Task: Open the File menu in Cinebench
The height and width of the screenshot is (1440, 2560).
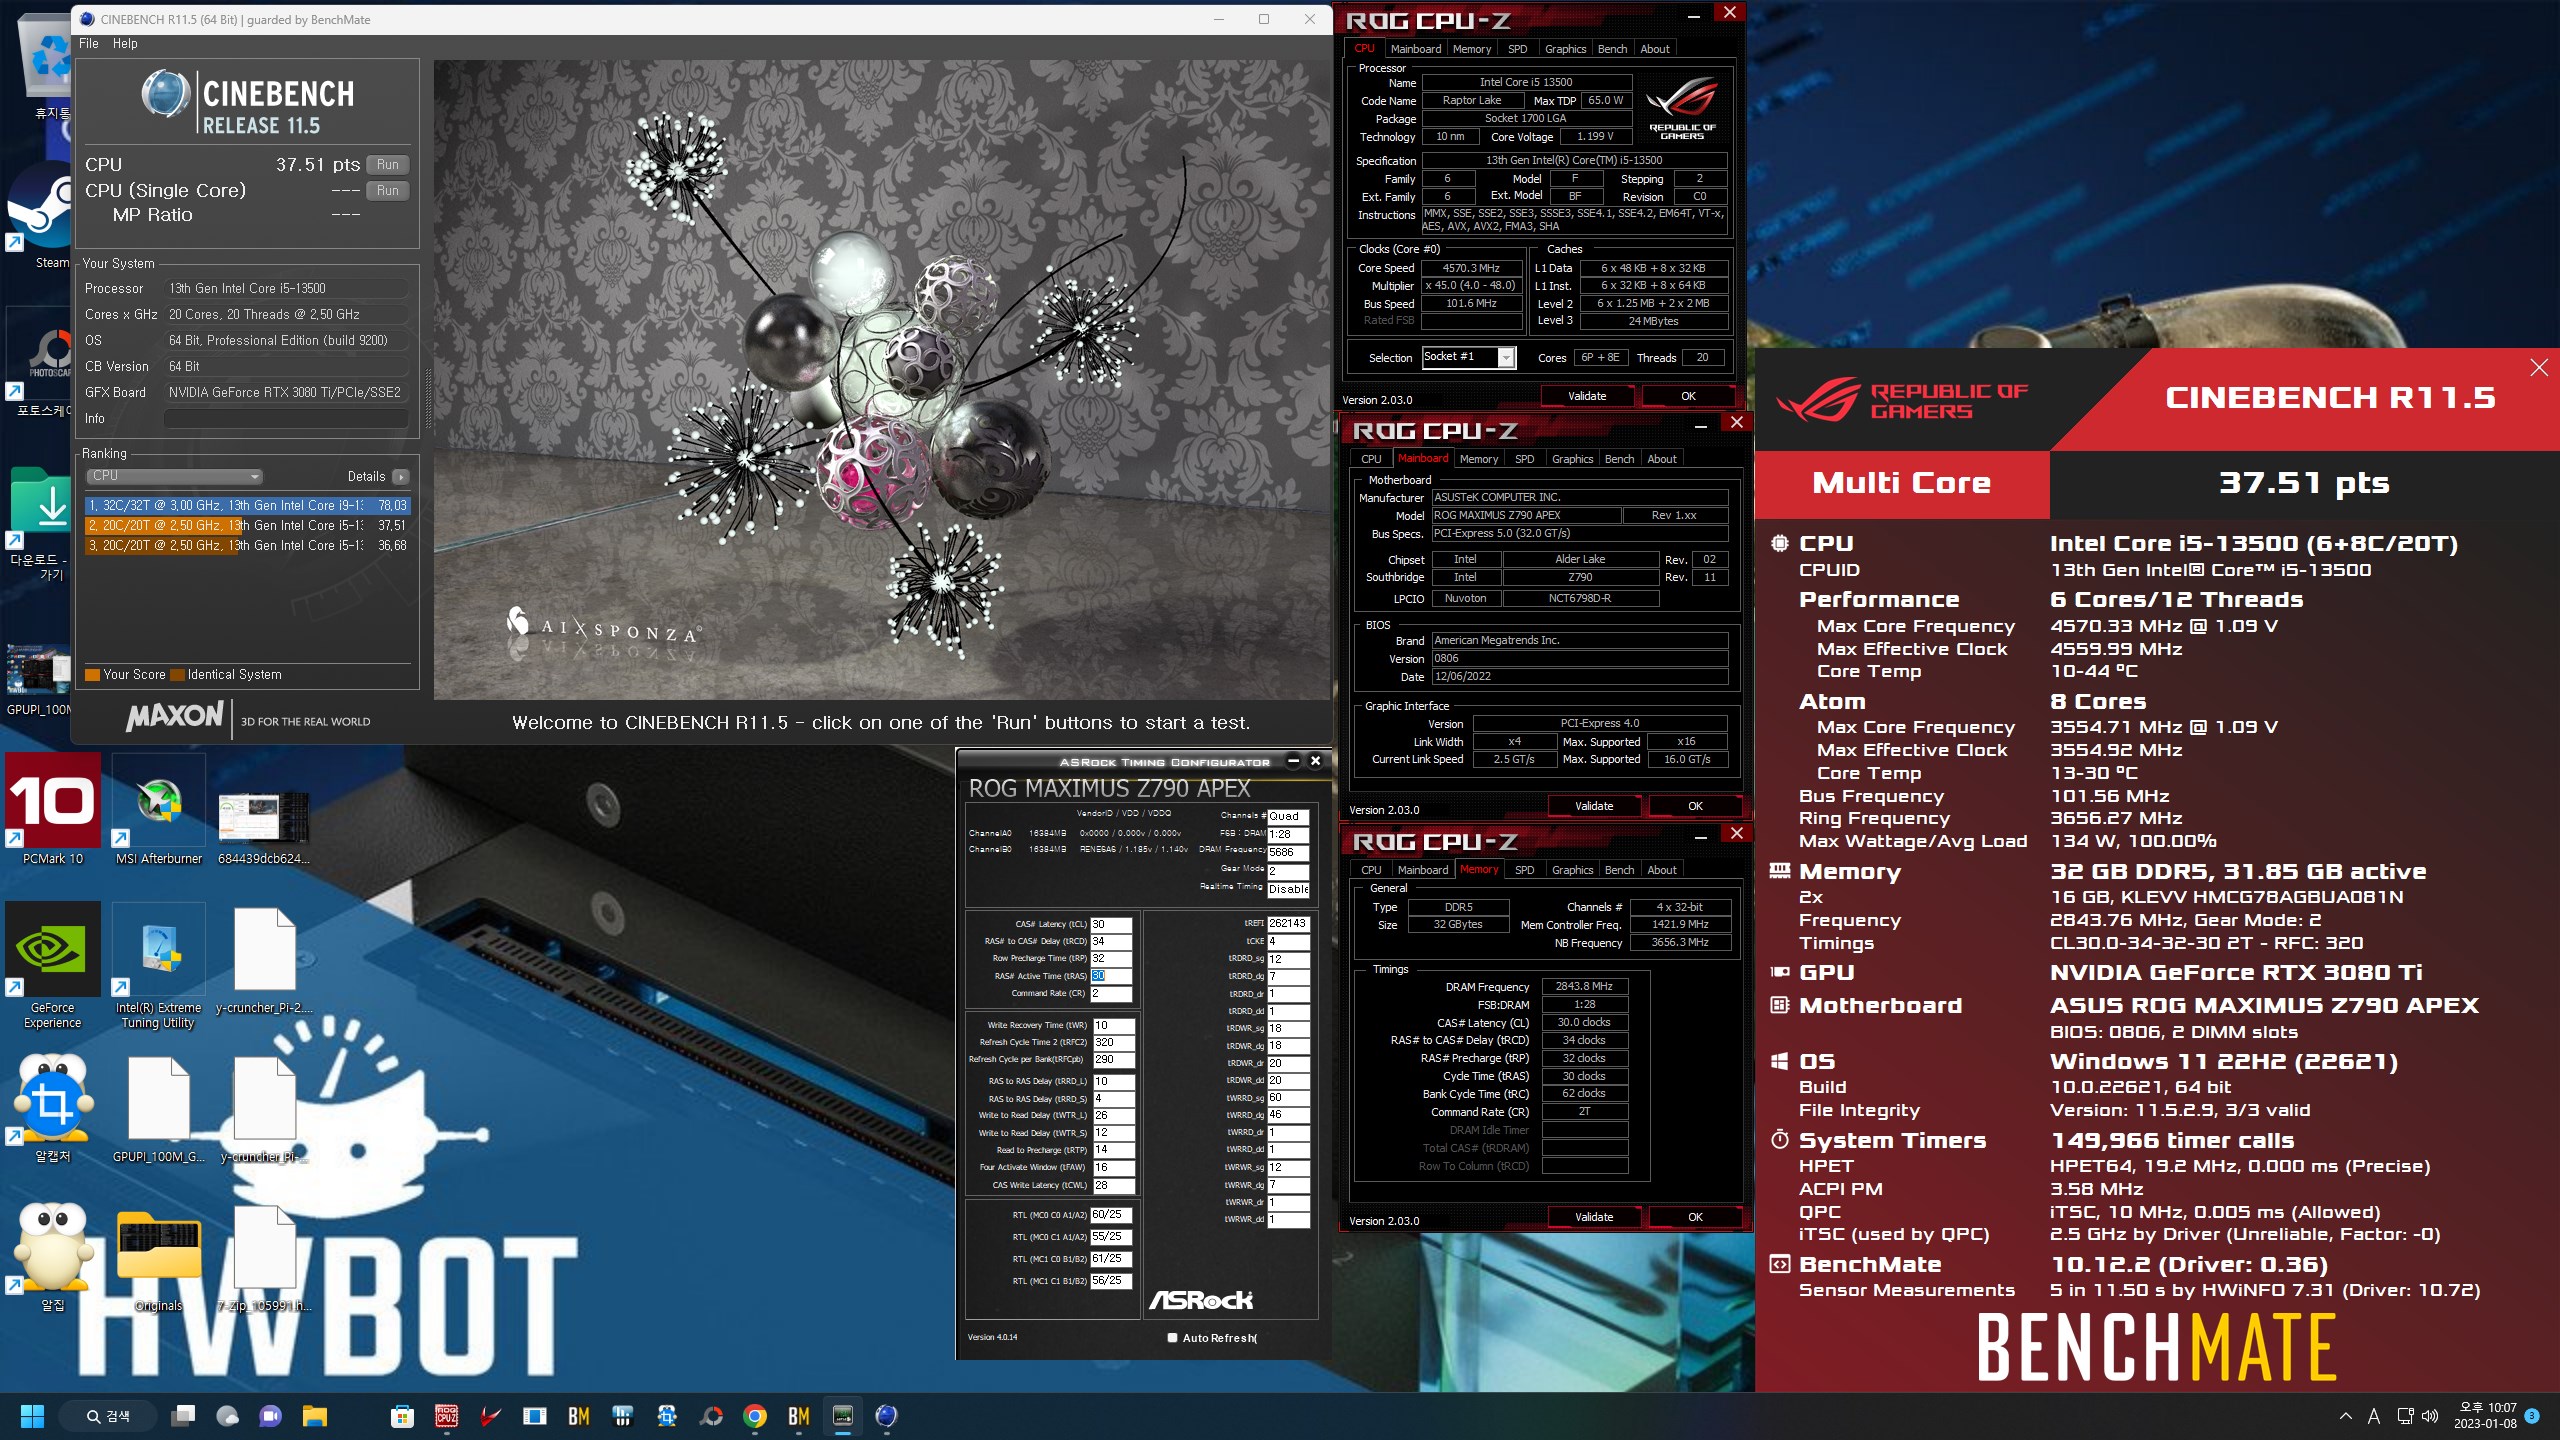Action: coord(89,44)
